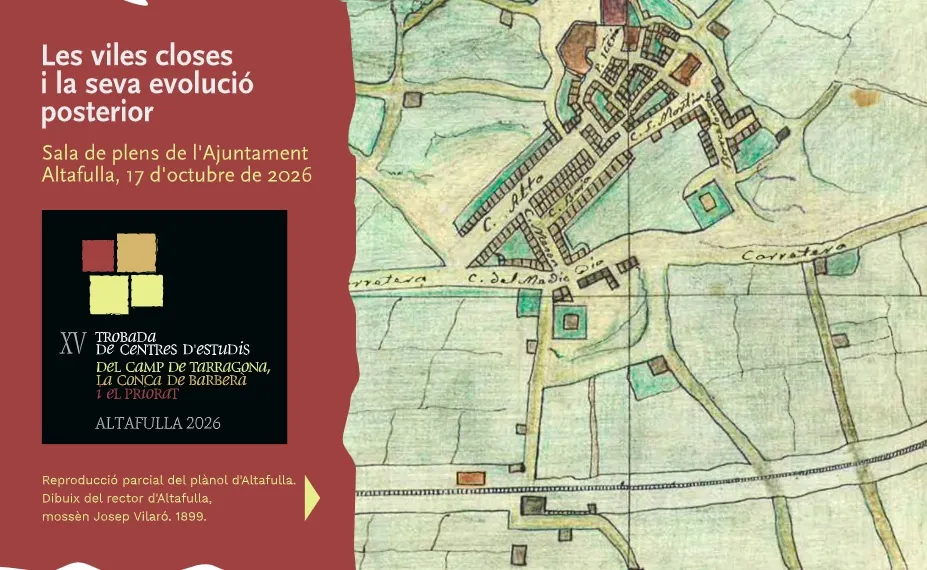
Task: Click 'mossèn Josep Vilaró. 1899.' caption
Action: point(124,516)
